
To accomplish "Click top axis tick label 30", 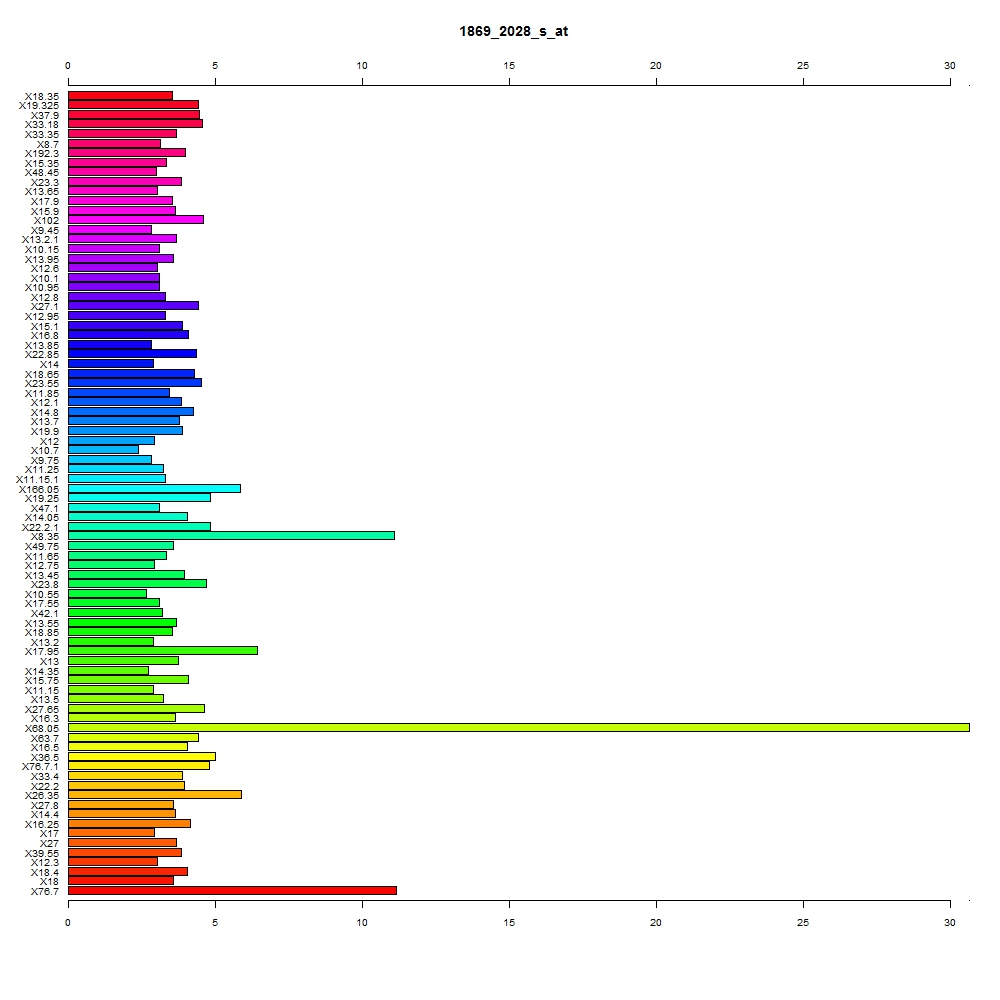I will click(950, 66).
